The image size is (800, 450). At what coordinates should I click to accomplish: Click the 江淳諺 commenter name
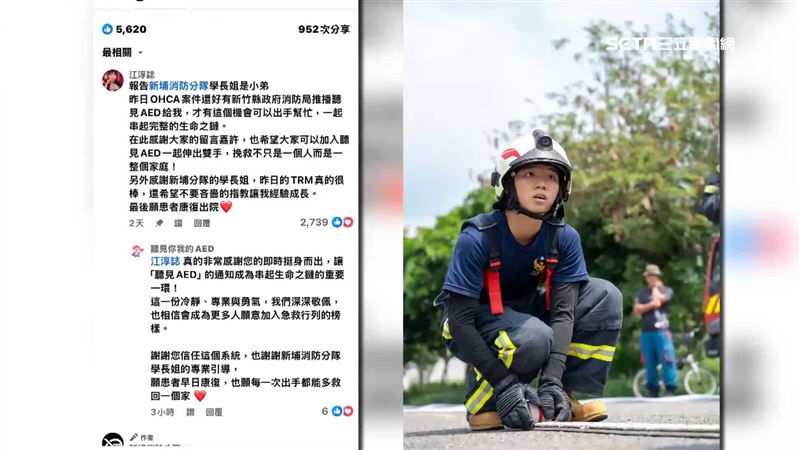[142, 74]
